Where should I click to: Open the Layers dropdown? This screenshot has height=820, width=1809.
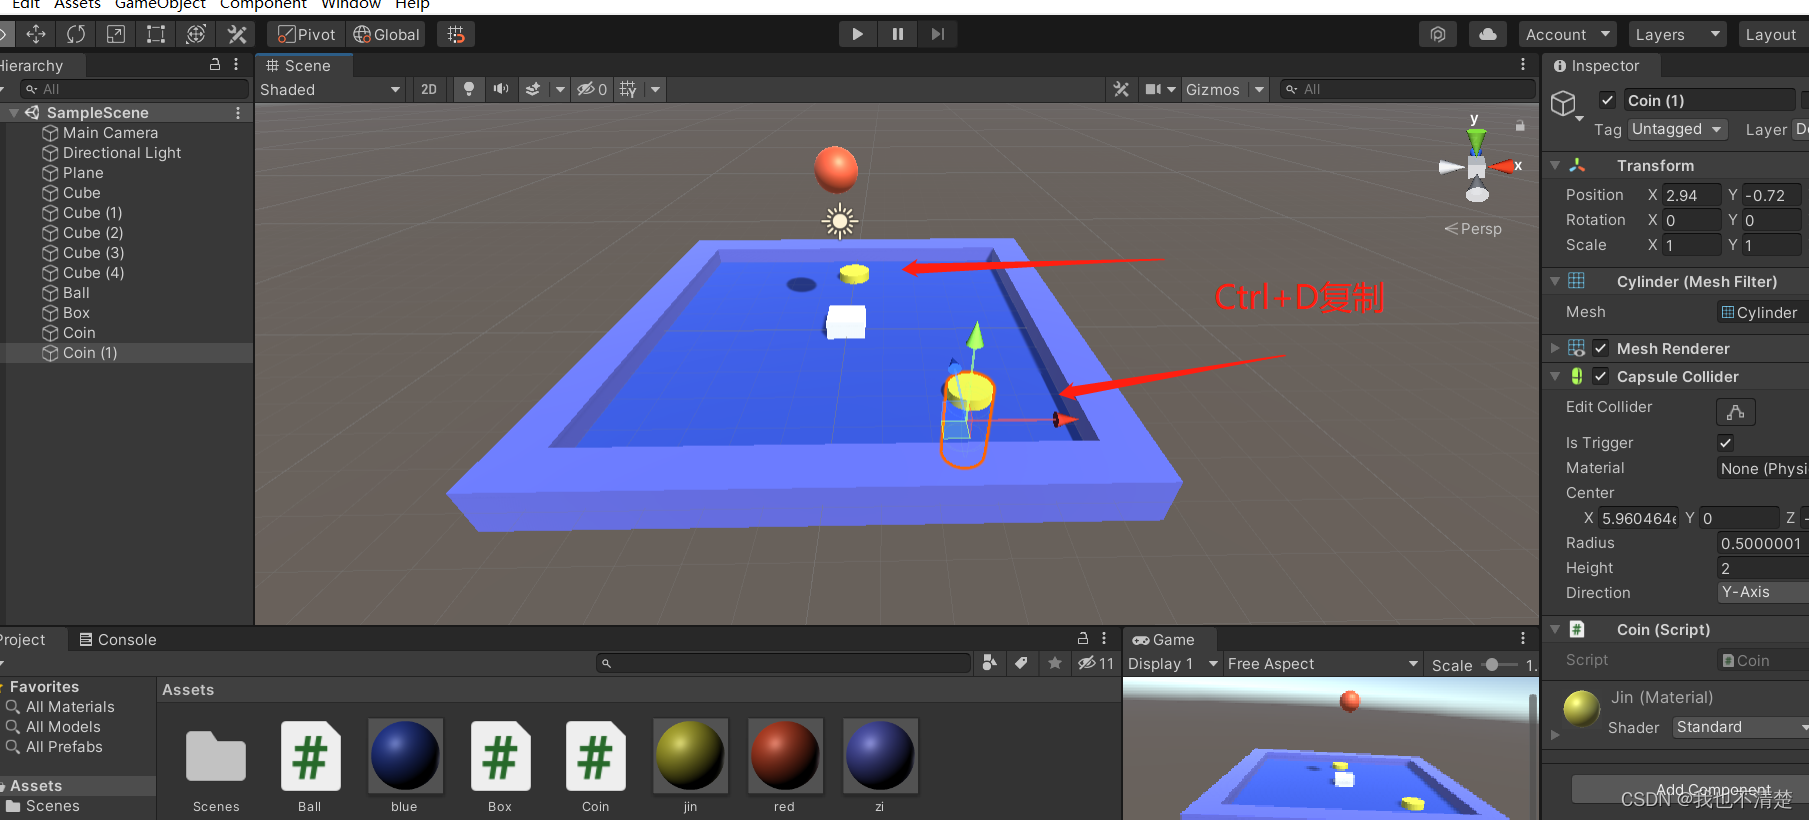pyautogui.click(x=1677, y=34)
